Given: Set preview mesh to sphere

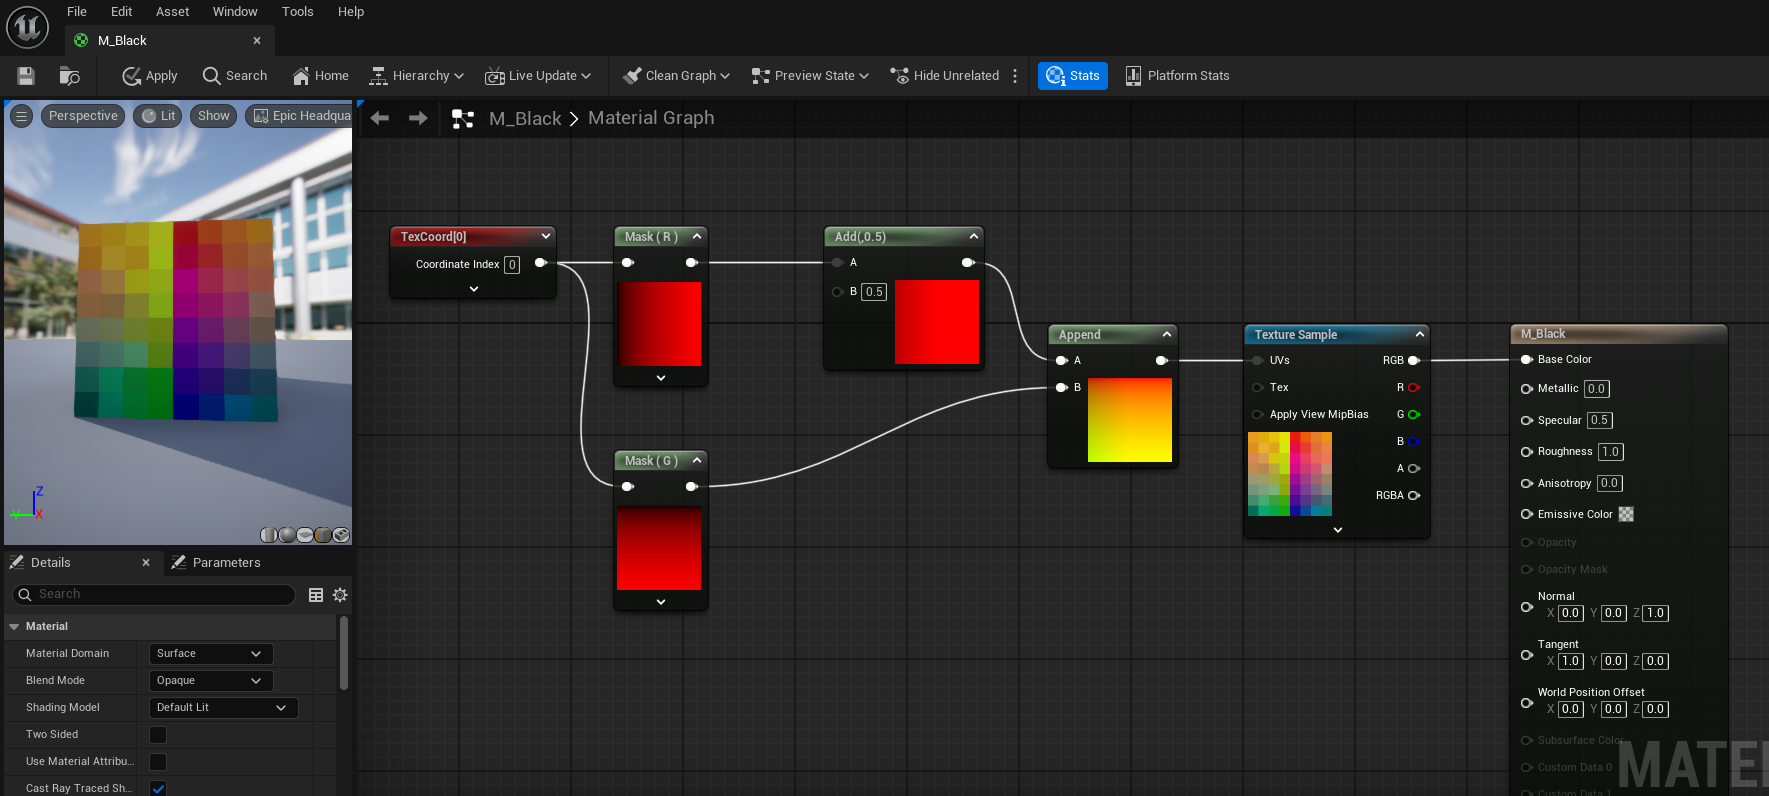Looking at the screenshot, I should click(x=287, y=535).
